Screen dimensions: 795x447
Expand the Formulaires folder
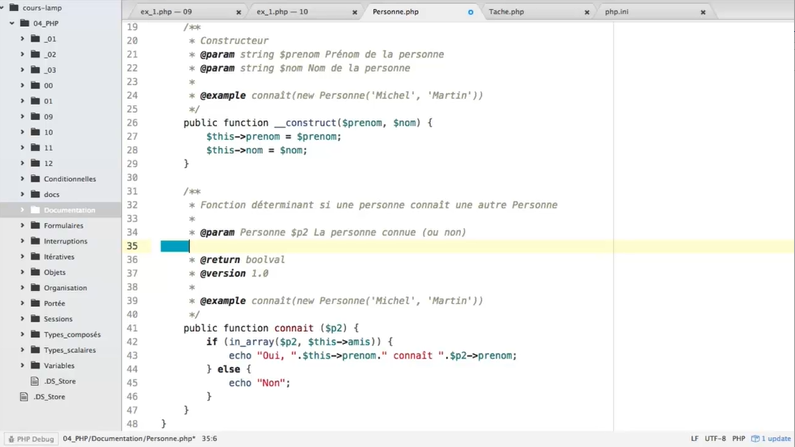(x=23, y=226)
